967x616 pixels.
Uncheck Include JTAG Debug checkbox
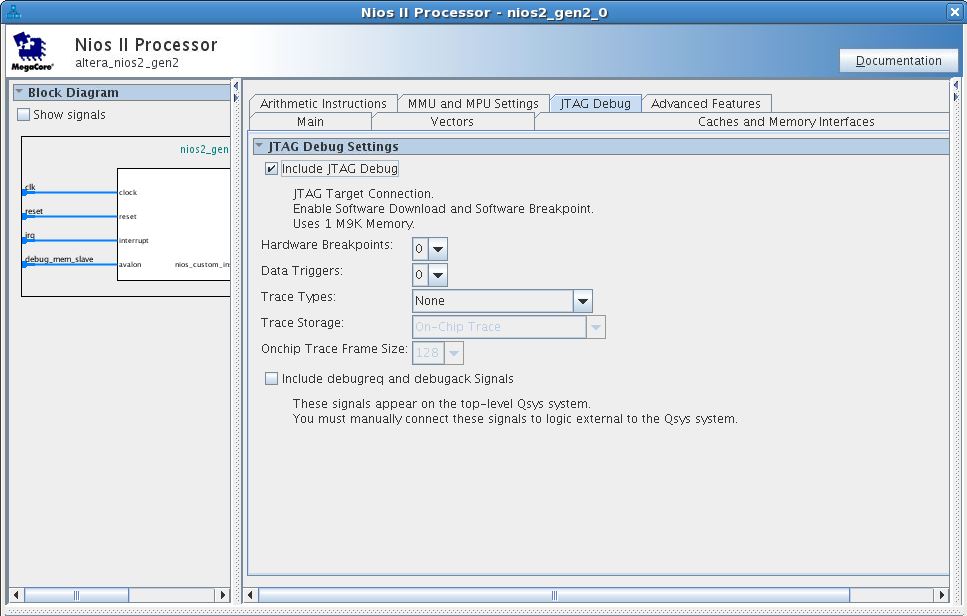pos(271,168)
